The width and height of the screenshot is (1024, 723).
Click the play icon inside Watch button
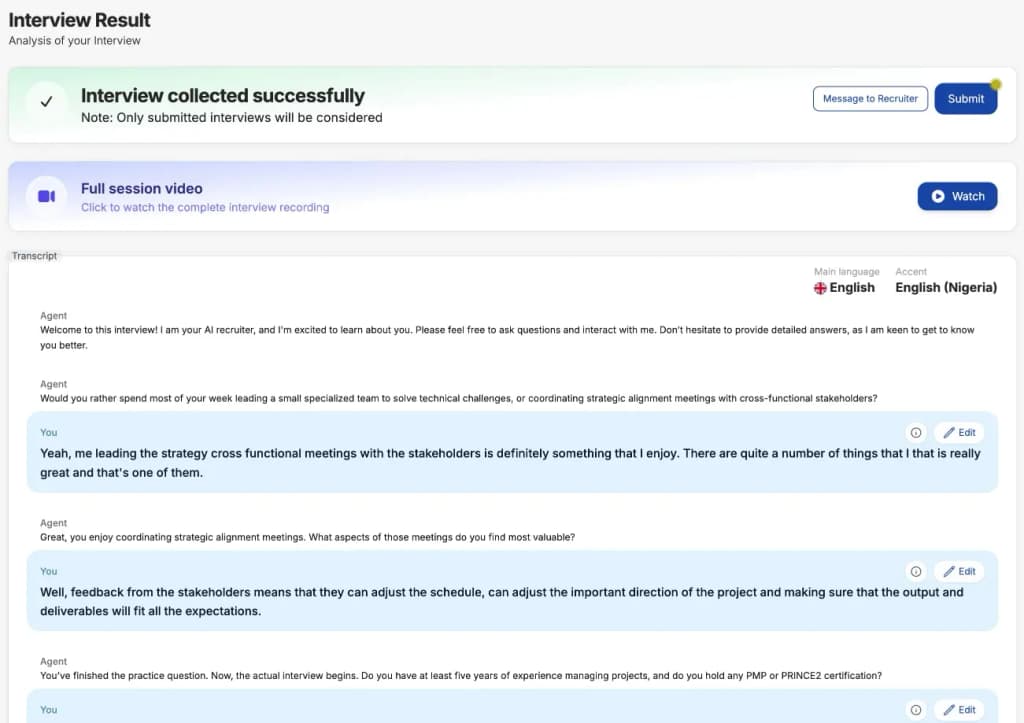tap(938, 196)
